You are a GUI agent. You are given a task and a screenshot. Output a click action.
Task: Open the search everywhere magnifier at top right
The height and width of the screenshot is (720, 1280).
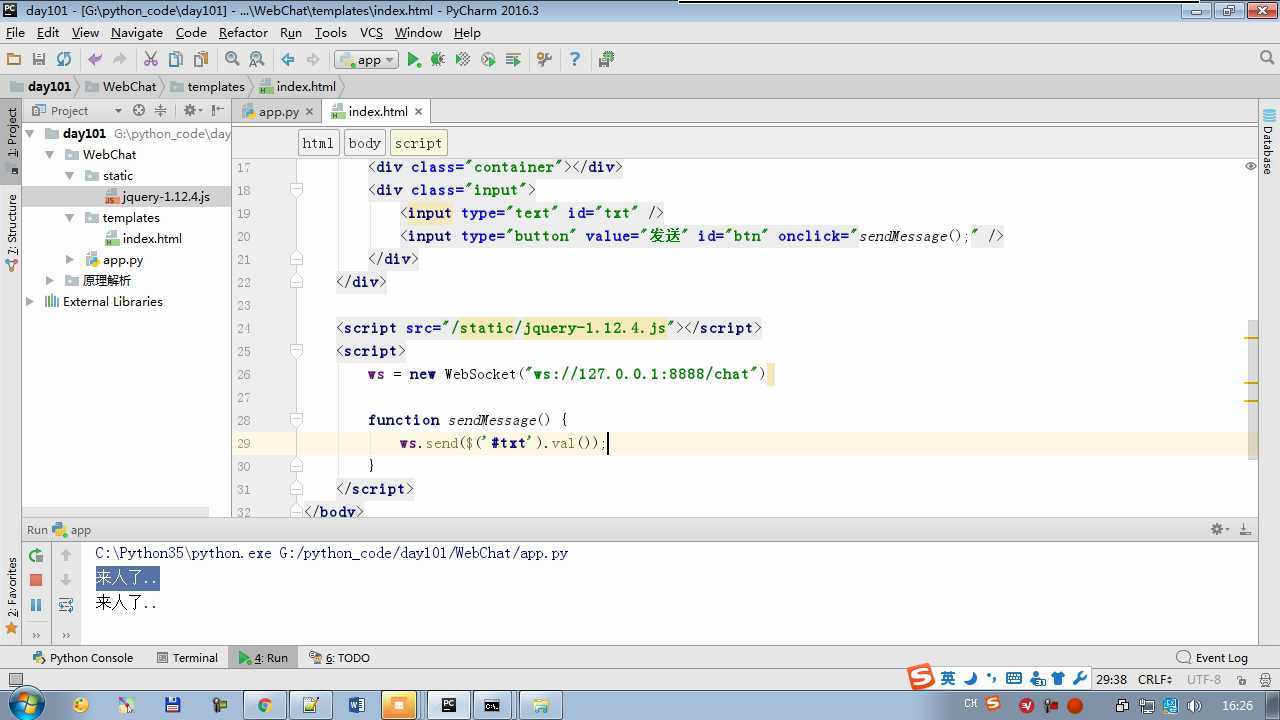[x=1268, y=59]
